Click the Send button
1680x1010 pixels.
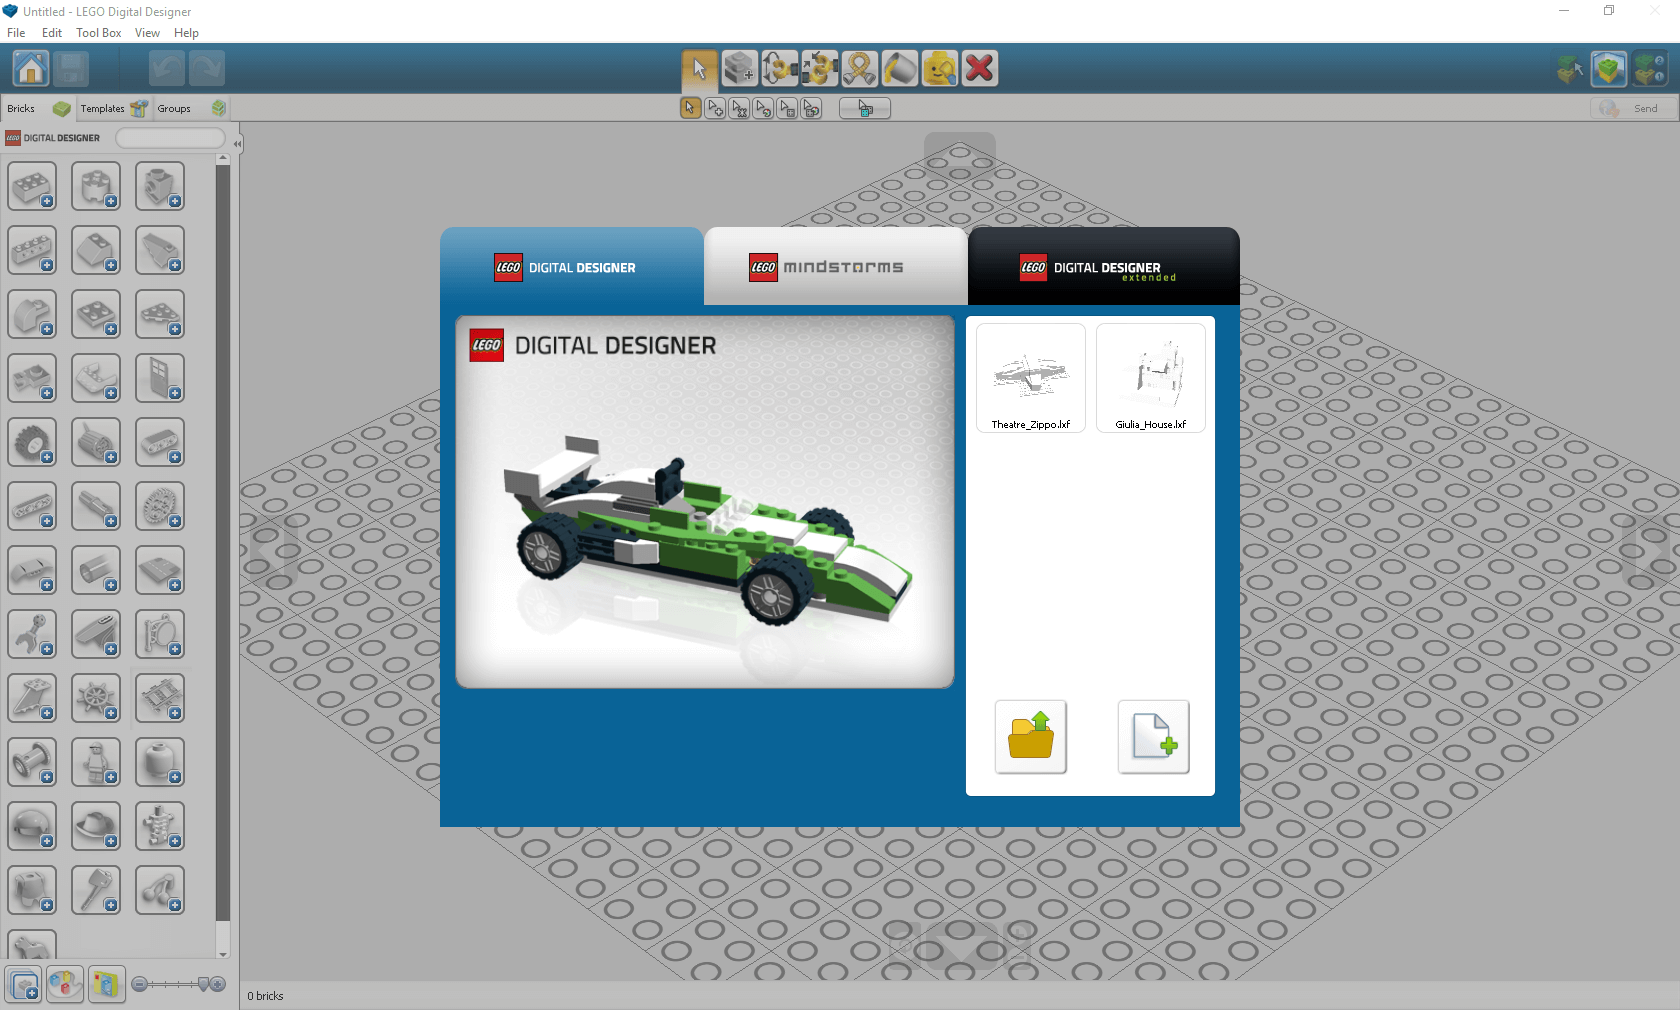point(1633,108)
